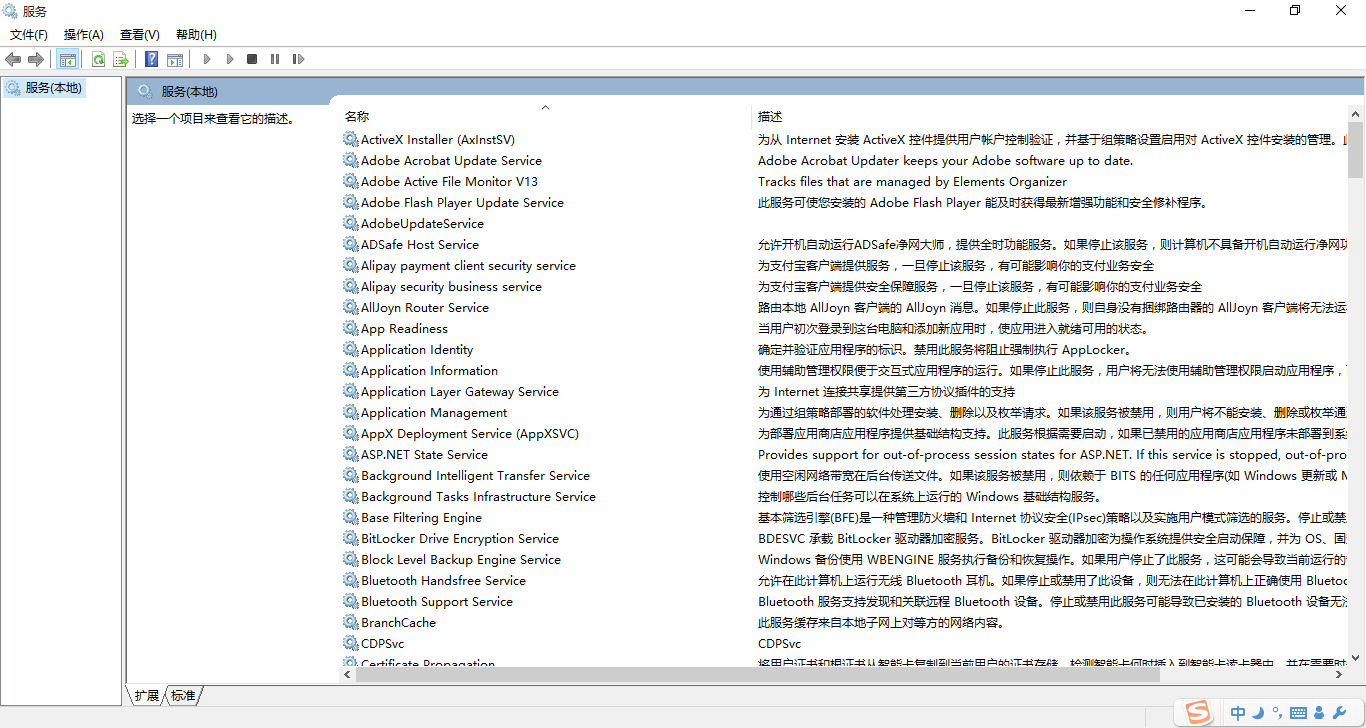Toggle full/half-width punctuation mode

1280,713
